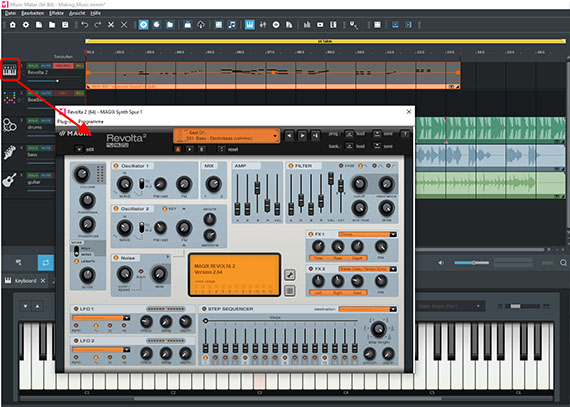Toggle Oscillator 2 KEY button
This screenshot has width=570, height=407.
pyautogui.click(x=165, y=209)
